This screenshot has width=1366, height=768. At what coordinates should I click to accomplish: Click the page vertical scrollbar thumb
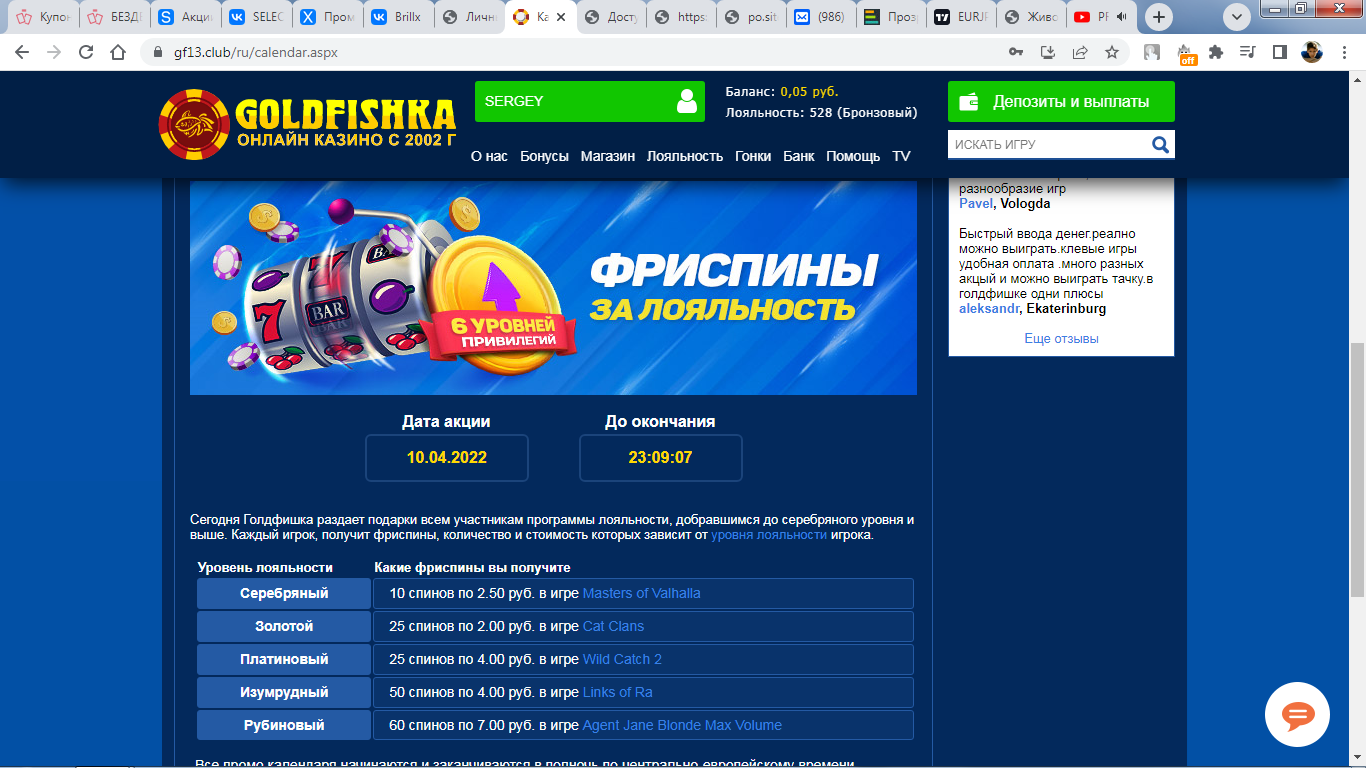1357,469
